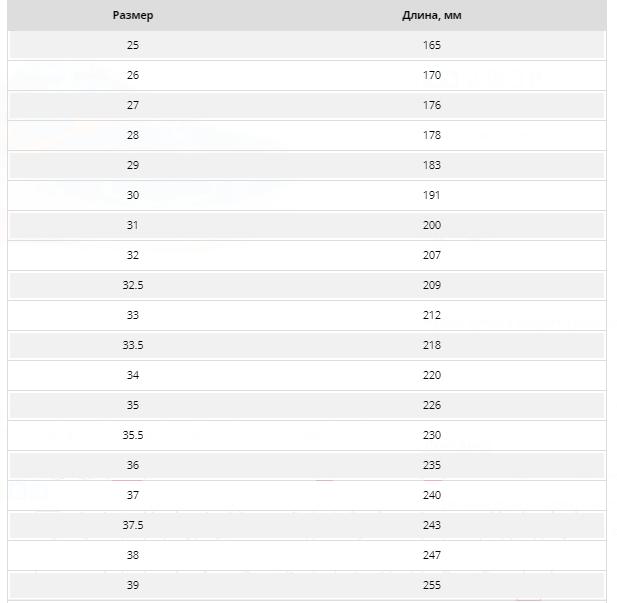
Task: Select the size 27 cell
Action: click(133, 105)
